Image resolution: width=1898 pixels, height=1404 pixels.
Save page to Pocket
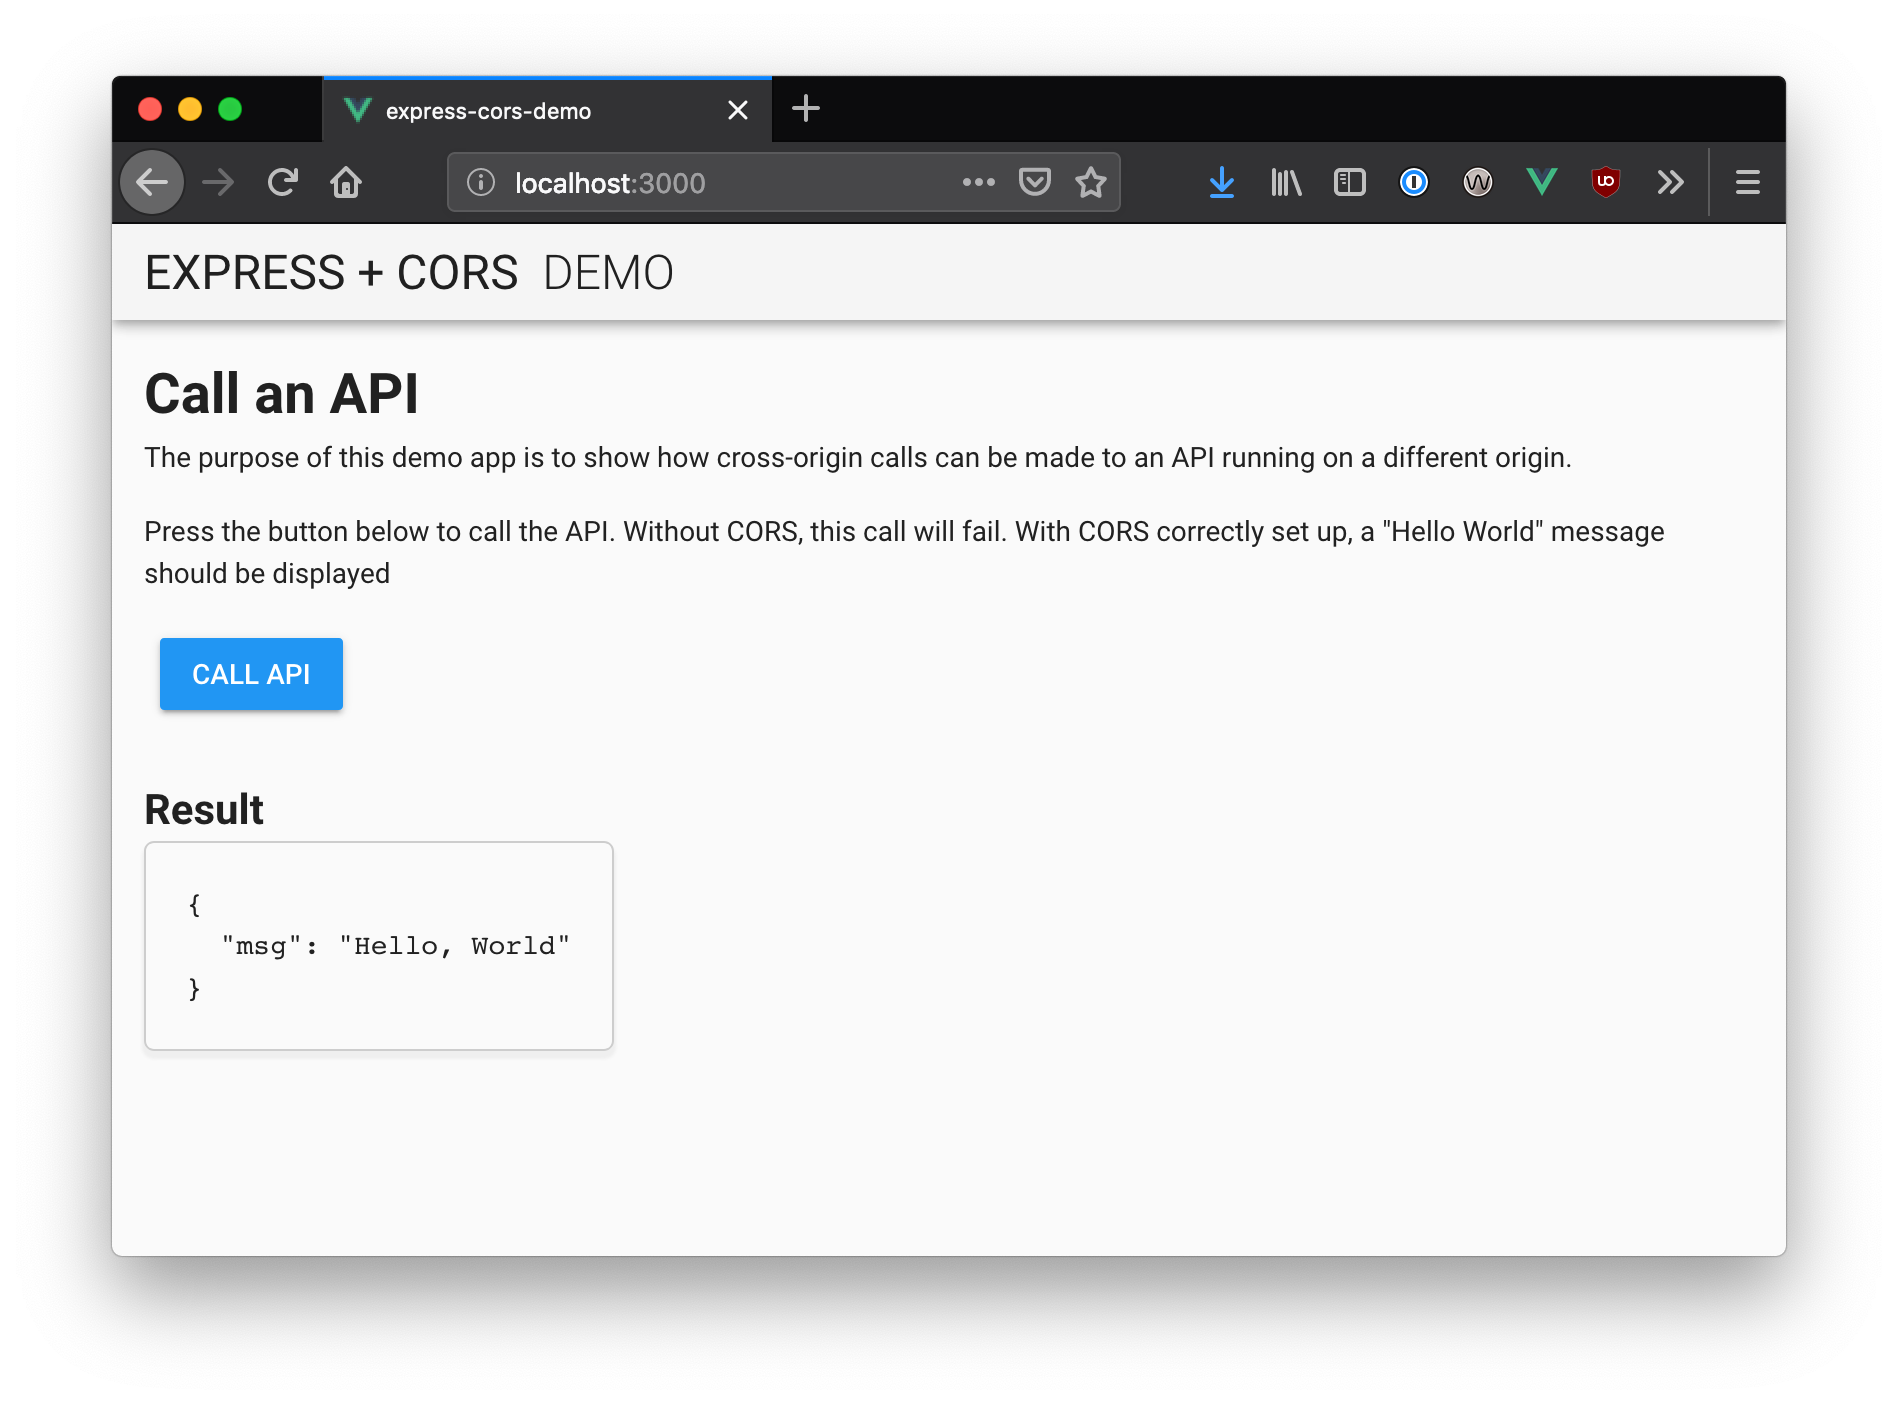click(x=1035, y=183)
